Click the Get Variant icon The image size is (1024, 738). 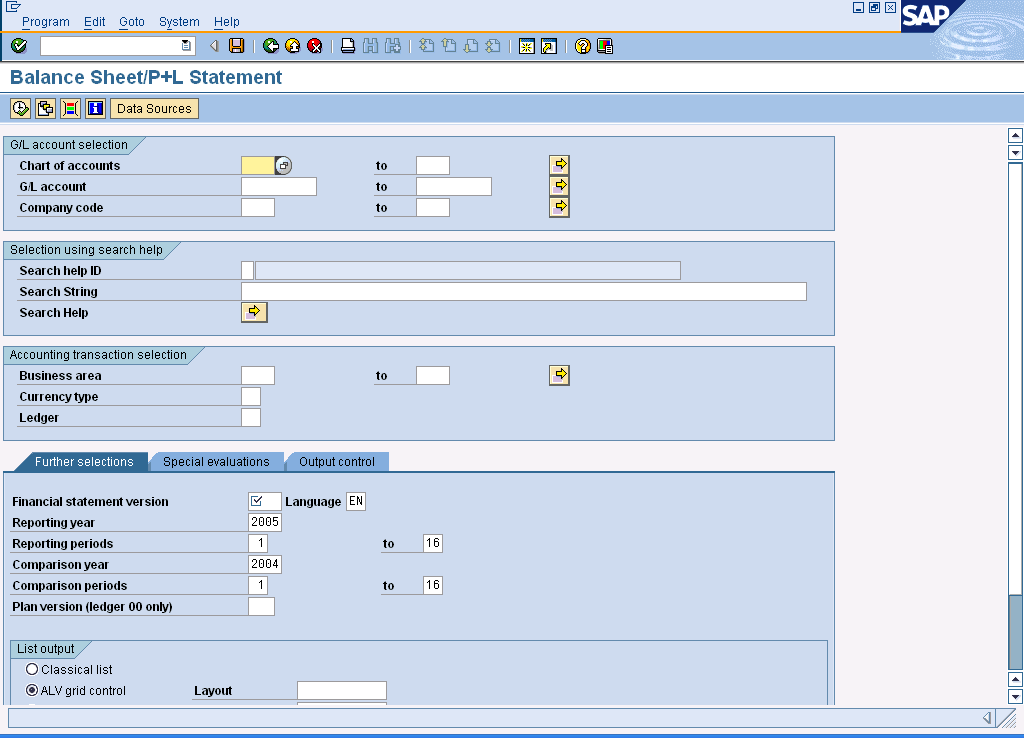point(45,108)
